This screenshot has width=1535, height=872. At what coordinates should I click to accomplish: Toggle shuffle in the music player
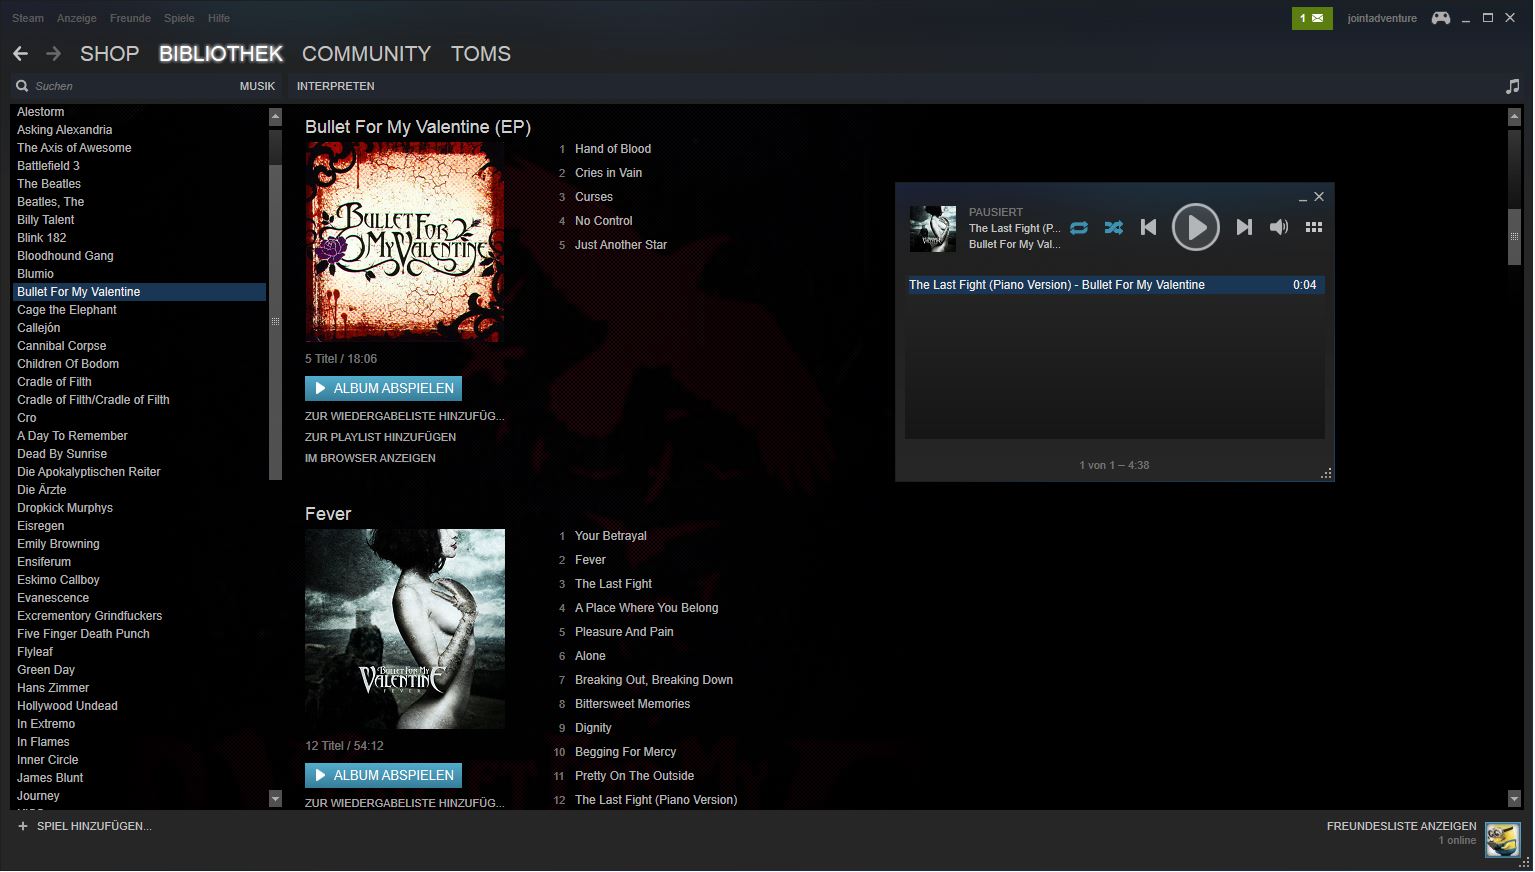click(1113, 228)
